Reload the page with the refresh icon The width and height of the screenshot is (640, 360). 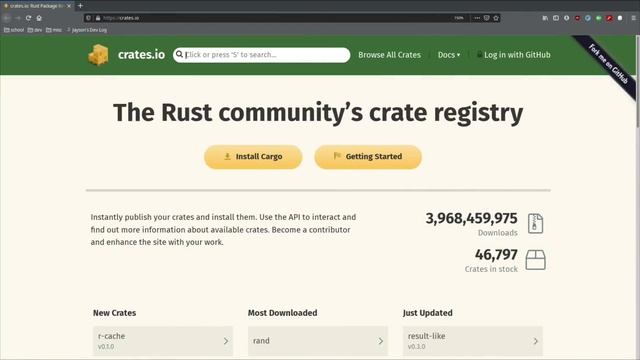(x=28, y=18)
